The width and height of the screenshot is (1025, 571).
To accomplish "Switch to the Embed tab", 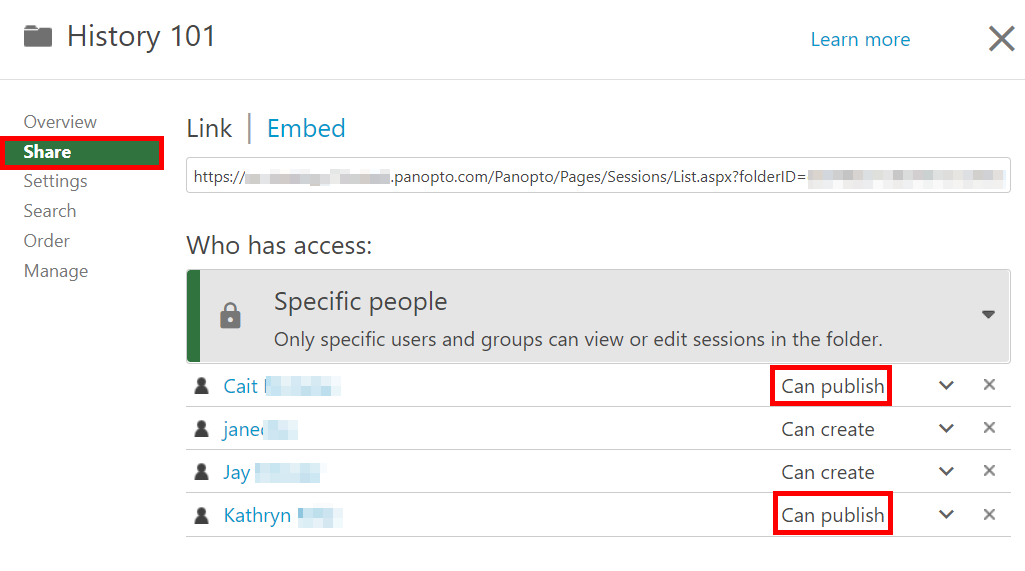I will click(306, 128).
